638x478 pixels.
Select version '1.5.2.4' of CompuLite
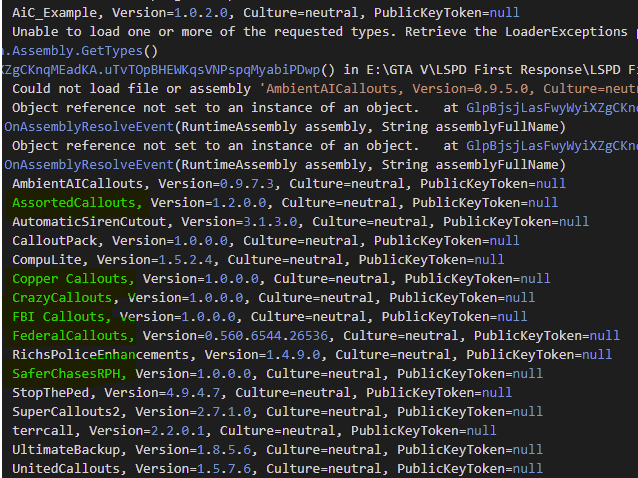[x=185, y=260]
